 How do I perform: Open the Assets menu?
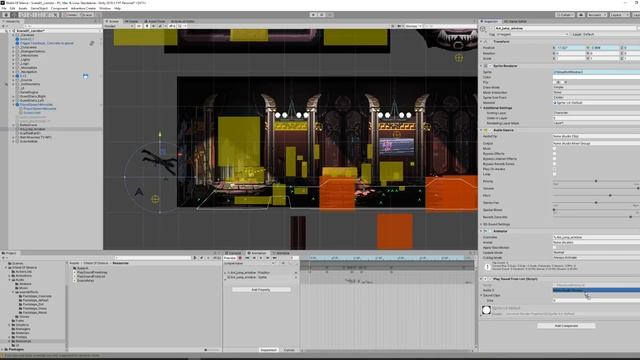[x=23, y=8]
